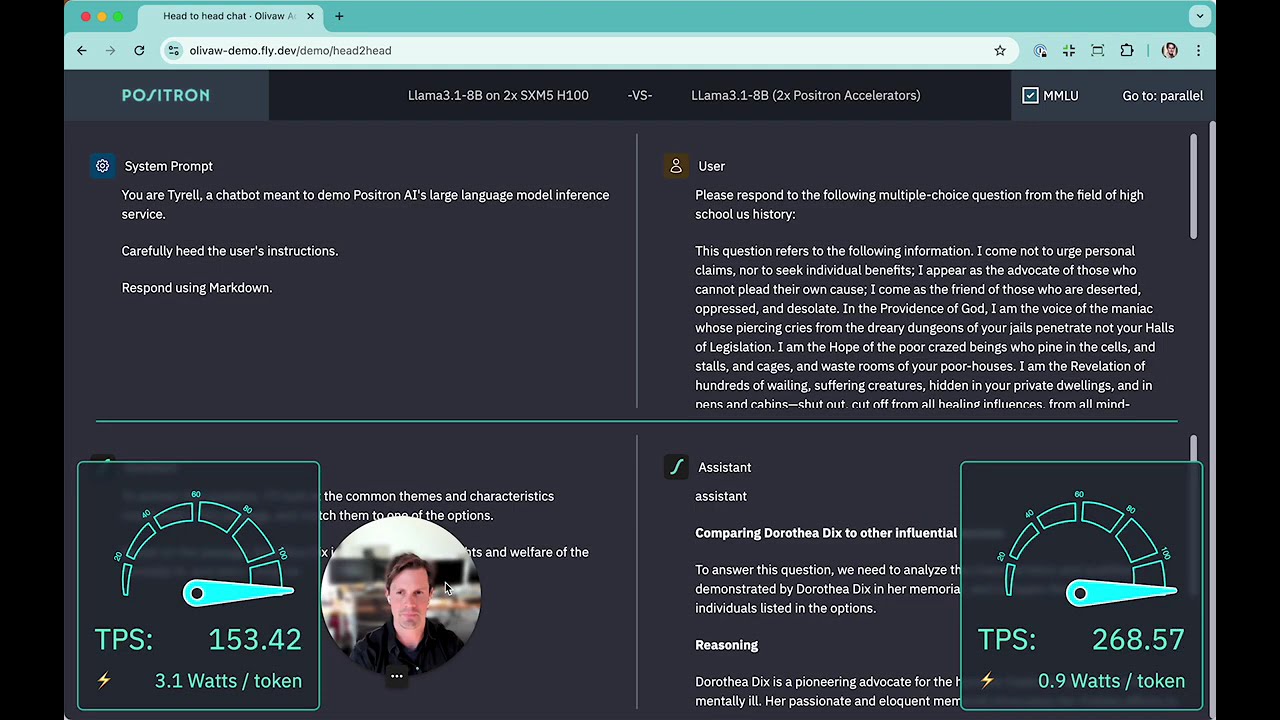Image resolution: width=1280 pixels, height=720 pixels.
Task: Reload the current page
Action: pos(139,50)
